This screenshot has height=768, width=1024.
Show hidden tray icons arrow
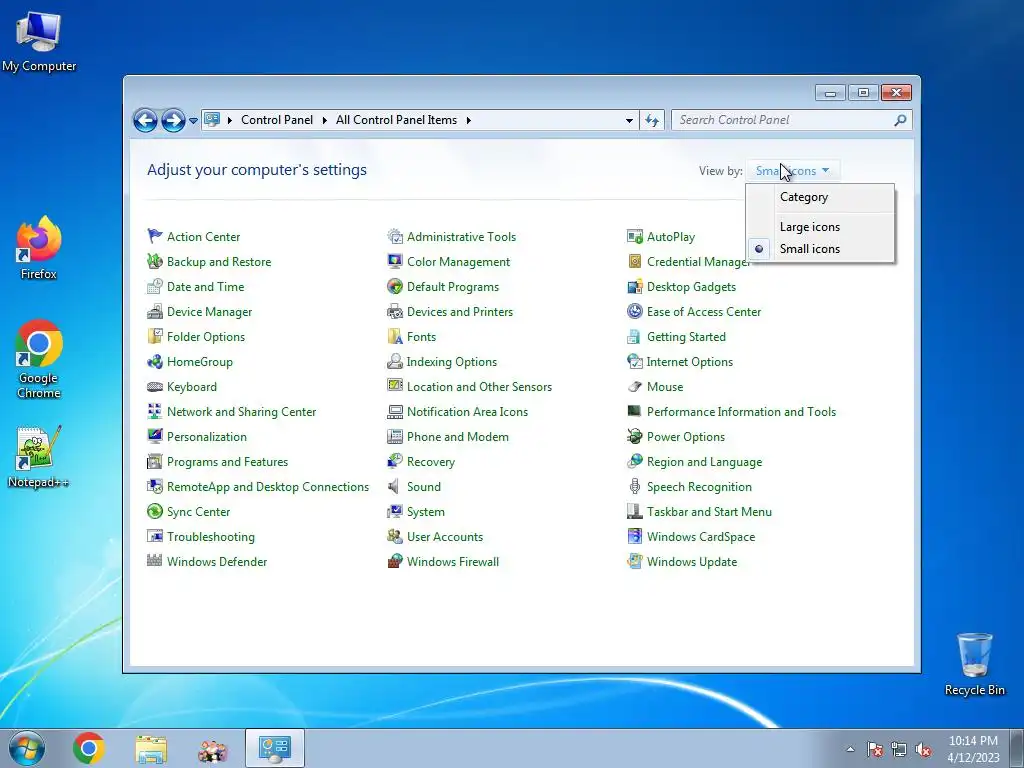[850, 749]
